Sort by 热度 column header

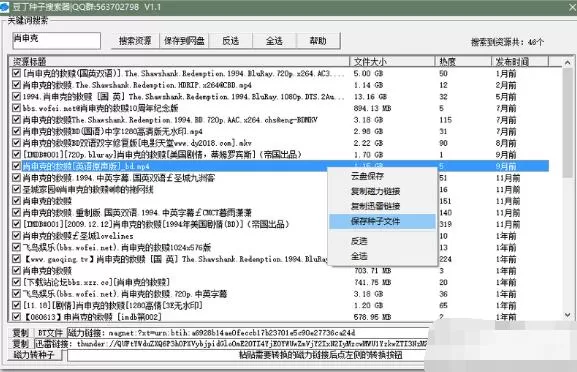[463, 61]
